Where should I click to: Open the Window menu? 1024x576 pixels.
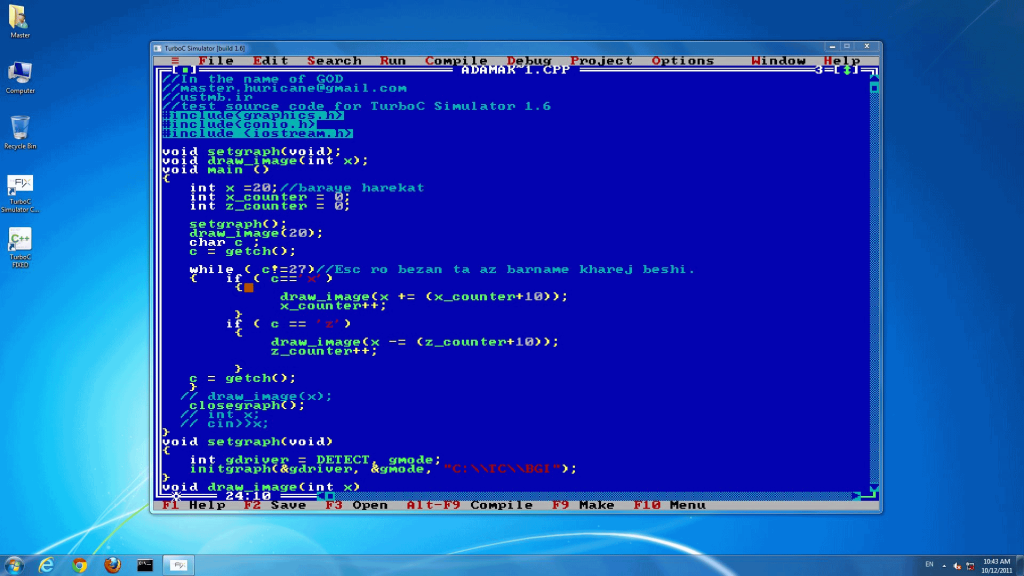click(779, 60)
